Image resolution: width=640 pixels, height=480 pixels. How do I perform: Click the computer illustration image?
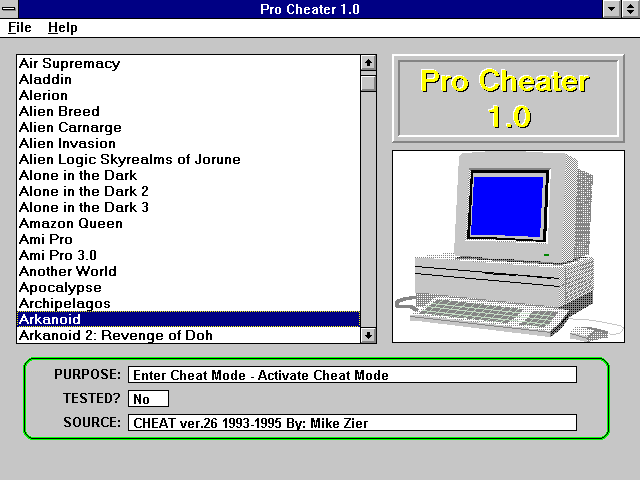(508, 246)
